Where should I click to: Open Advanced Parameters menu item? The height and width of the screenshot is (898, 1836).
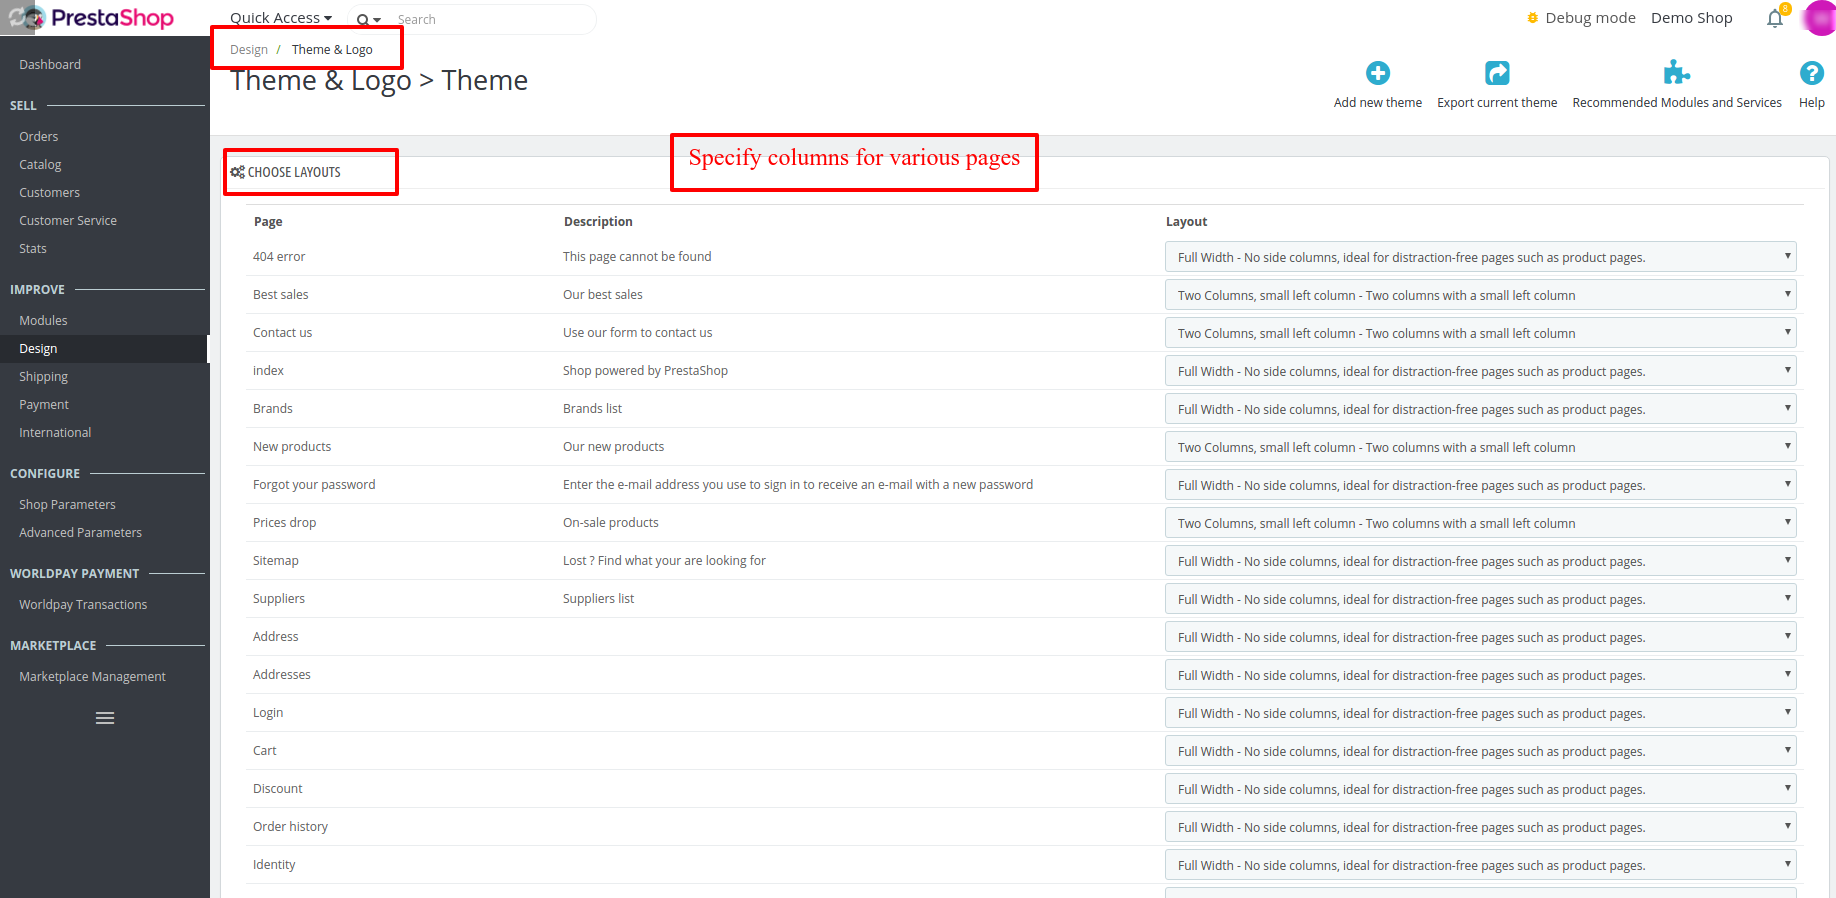click(80, 532)
